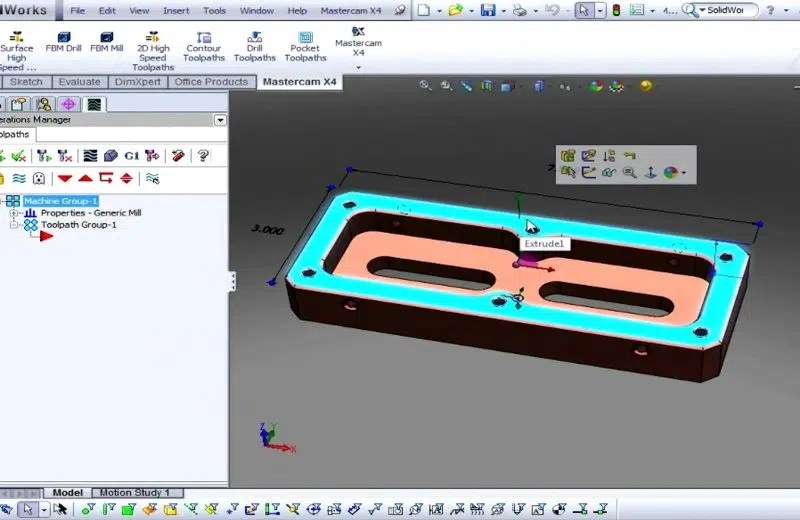This screenshot has height=520, width=800.
Task: Switch to the Office Products tab
Action: click(x=211, y=82)
